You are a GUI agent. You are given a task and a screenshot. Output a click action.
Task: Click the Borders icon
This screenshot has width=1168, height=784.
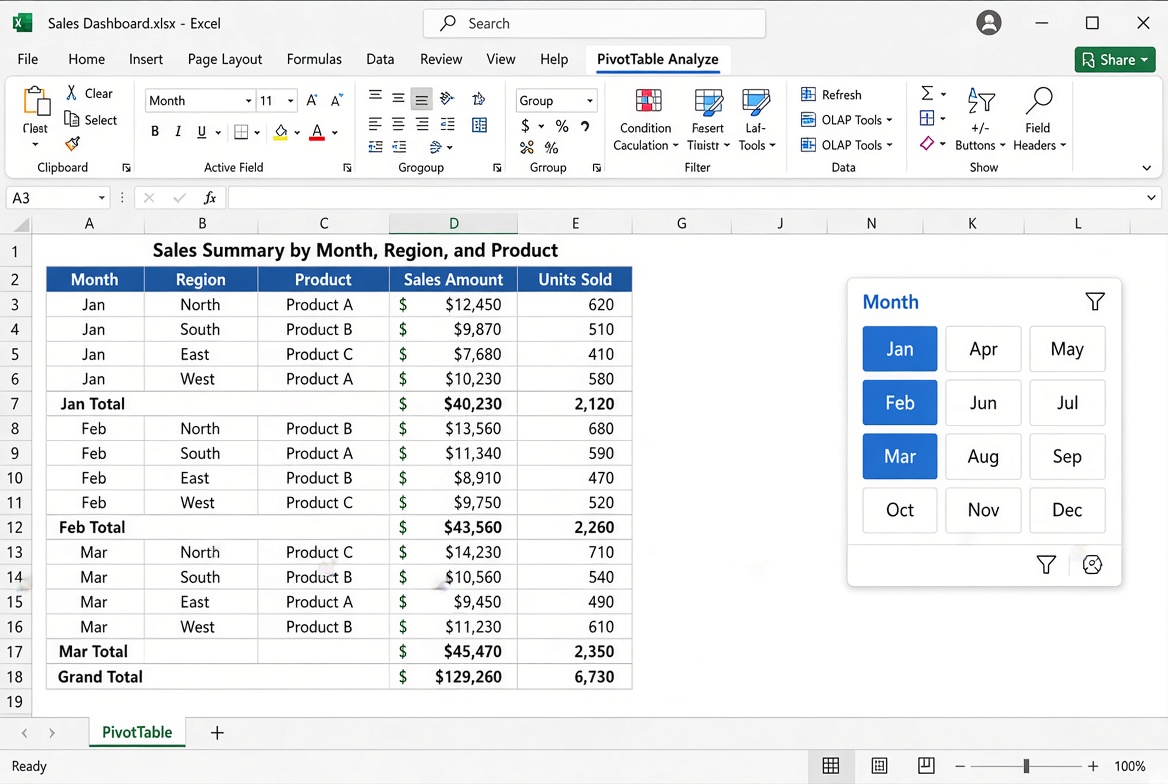click(x=241, y=132)
